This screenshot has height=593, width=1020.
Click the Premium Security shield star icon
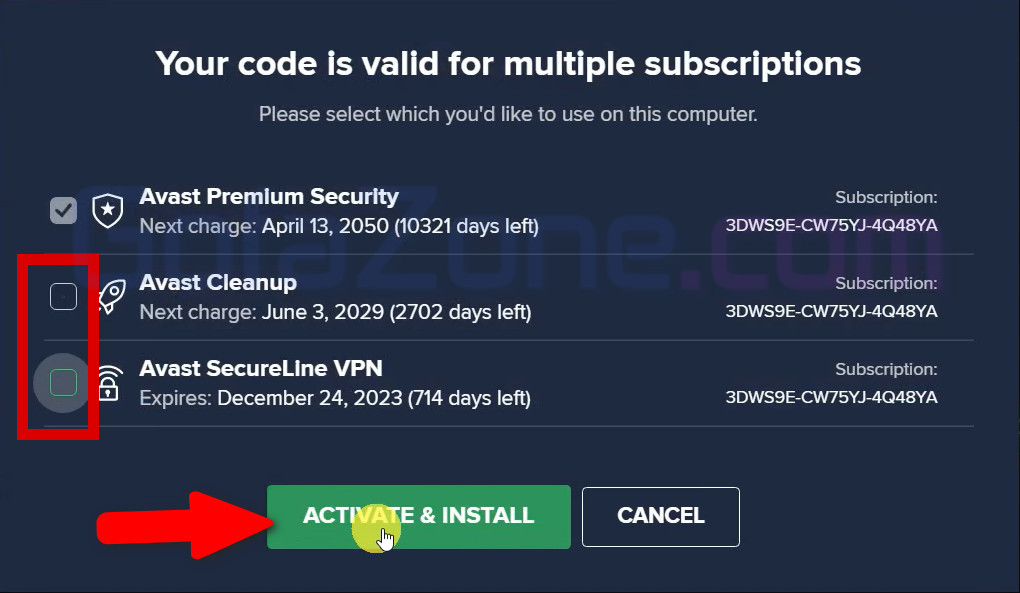(106, 210)
